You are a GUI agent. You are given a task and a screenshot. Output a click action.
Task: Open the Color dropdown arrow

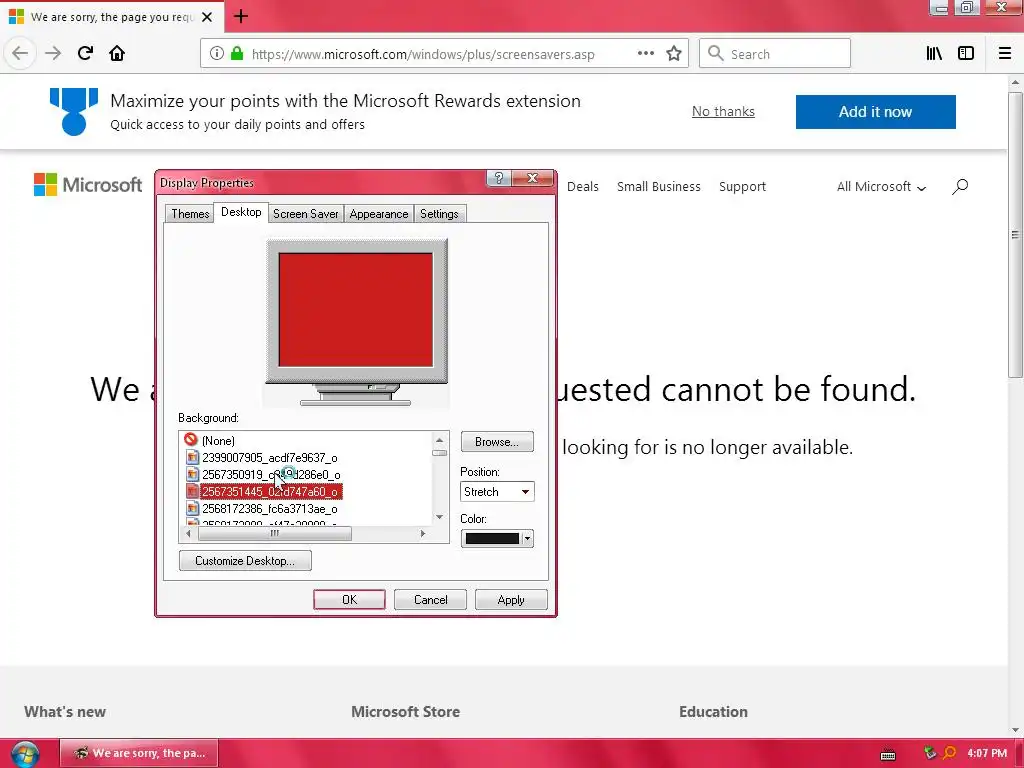coord(527,539)
